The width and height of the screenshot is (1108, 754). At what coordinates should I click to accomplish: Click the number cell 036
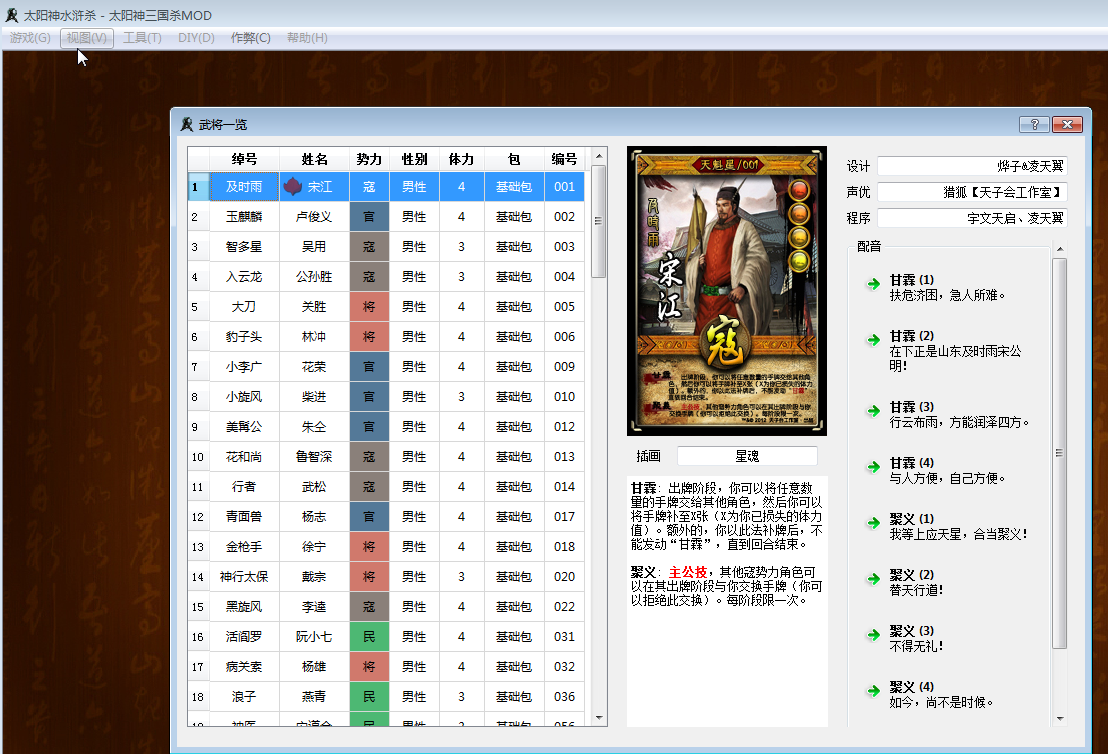click(565, 697)
